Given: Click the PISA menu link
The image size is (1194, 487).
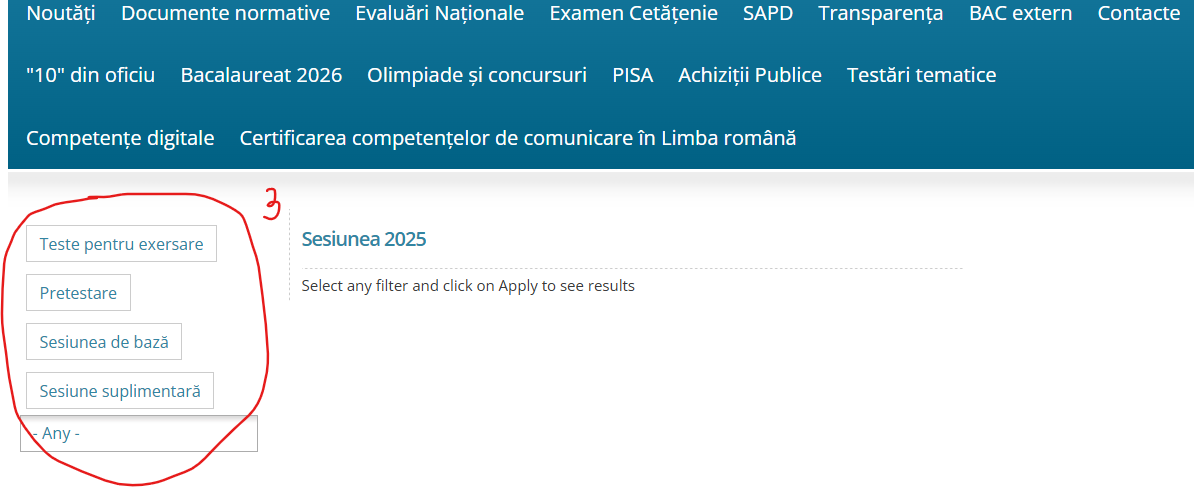Looking at the screenshot, I should coord(632,75).
